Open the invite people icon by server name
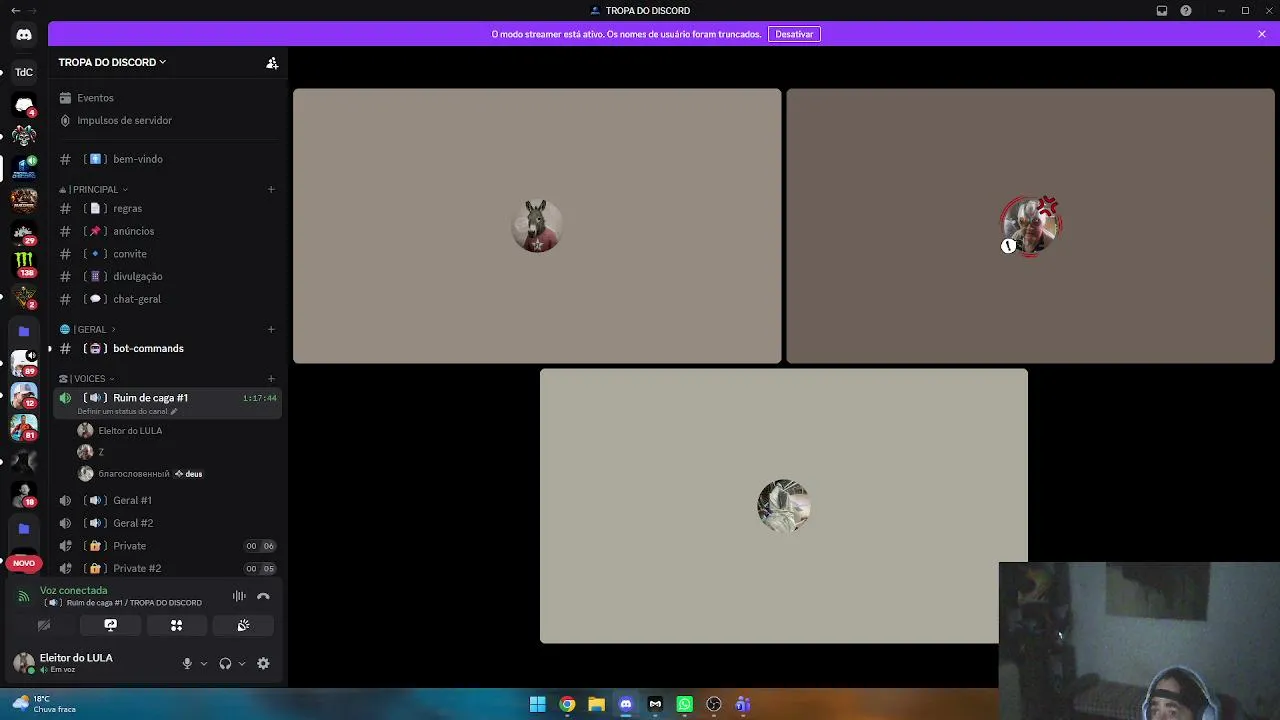 coord(272,62)
